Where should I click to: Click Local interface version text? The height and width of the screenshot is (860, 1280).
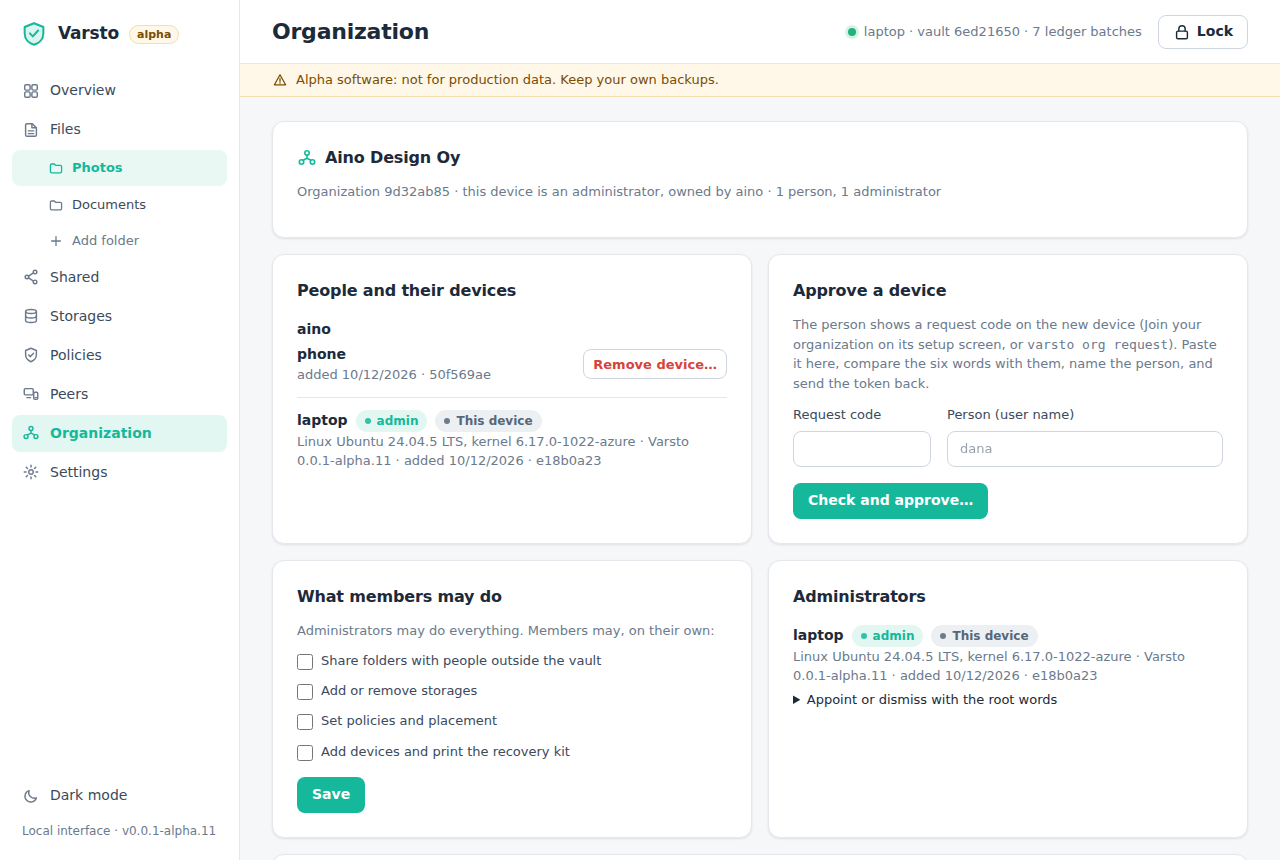pos(119,831)
